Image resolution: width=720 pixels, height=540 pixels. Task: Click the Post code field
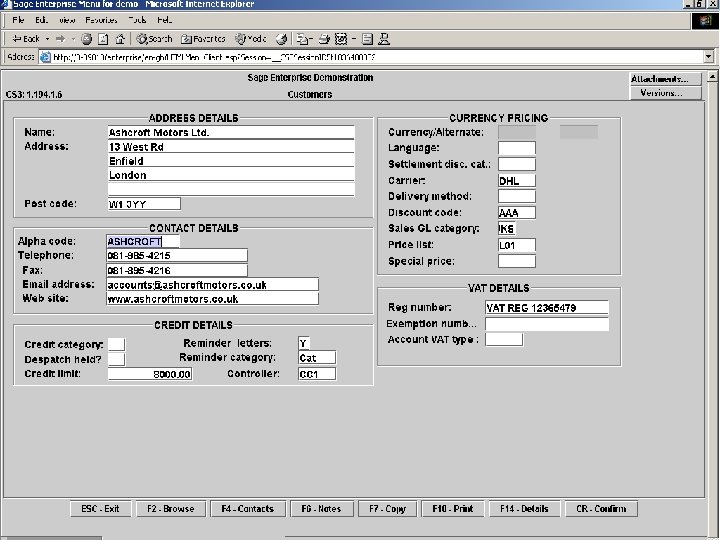pyautogui.click(x=144, y=204)
